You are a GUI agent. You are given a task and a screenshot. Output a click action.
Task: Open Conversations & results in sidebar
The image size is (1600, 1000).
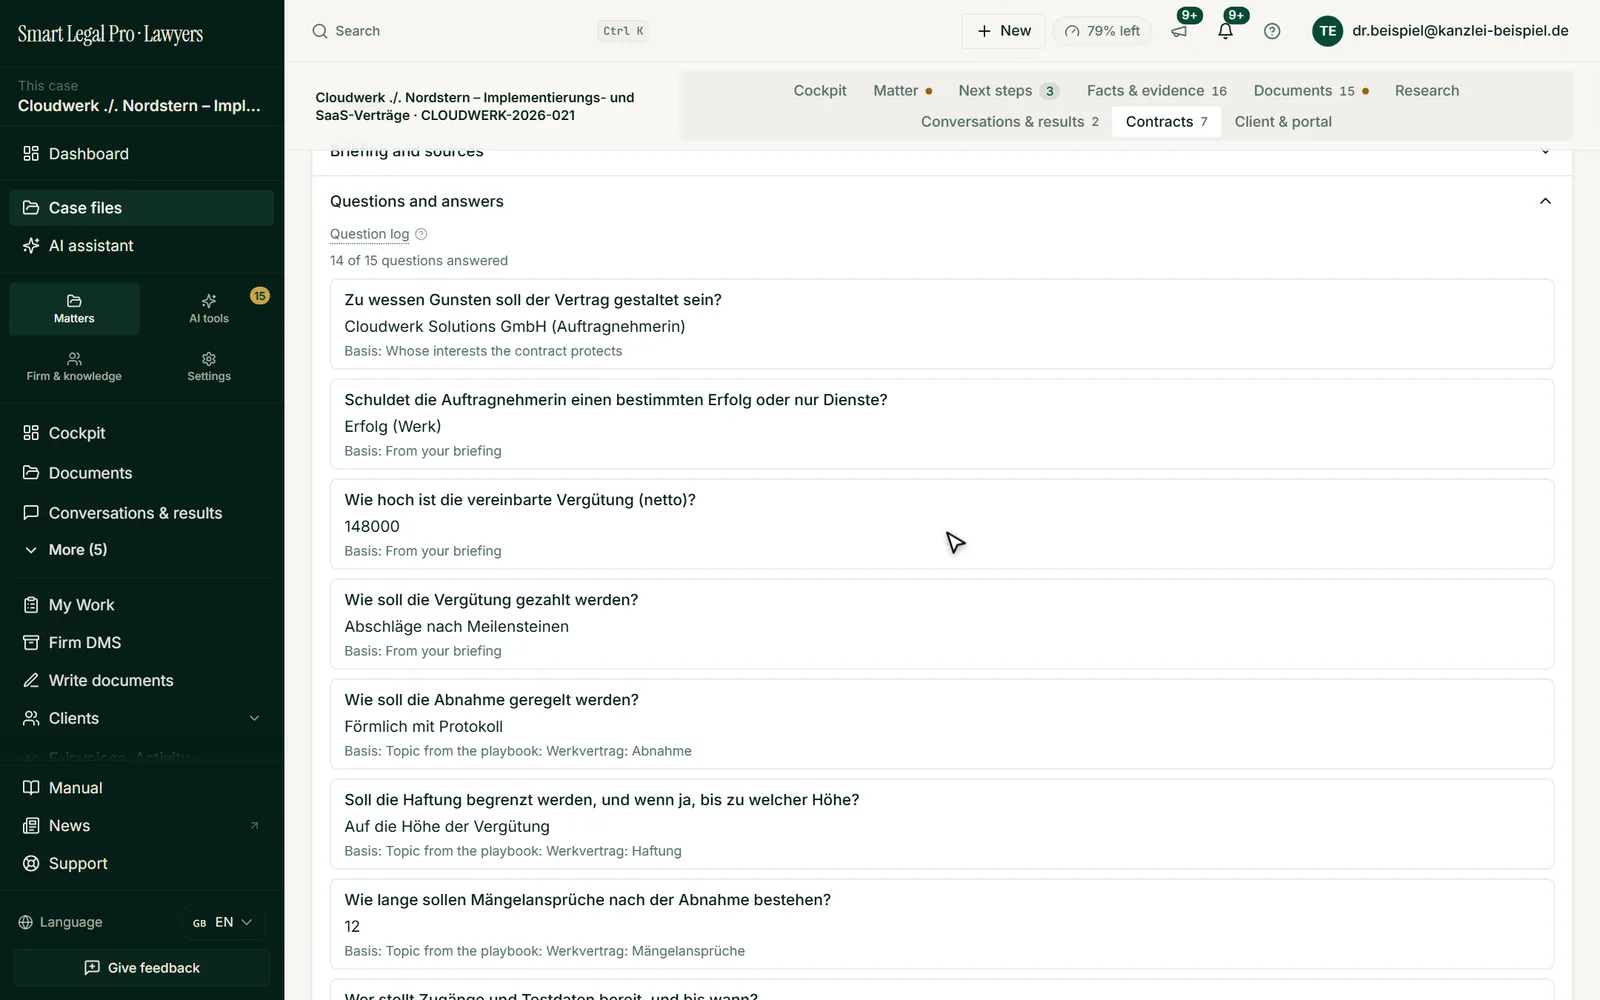pos(141,513)
